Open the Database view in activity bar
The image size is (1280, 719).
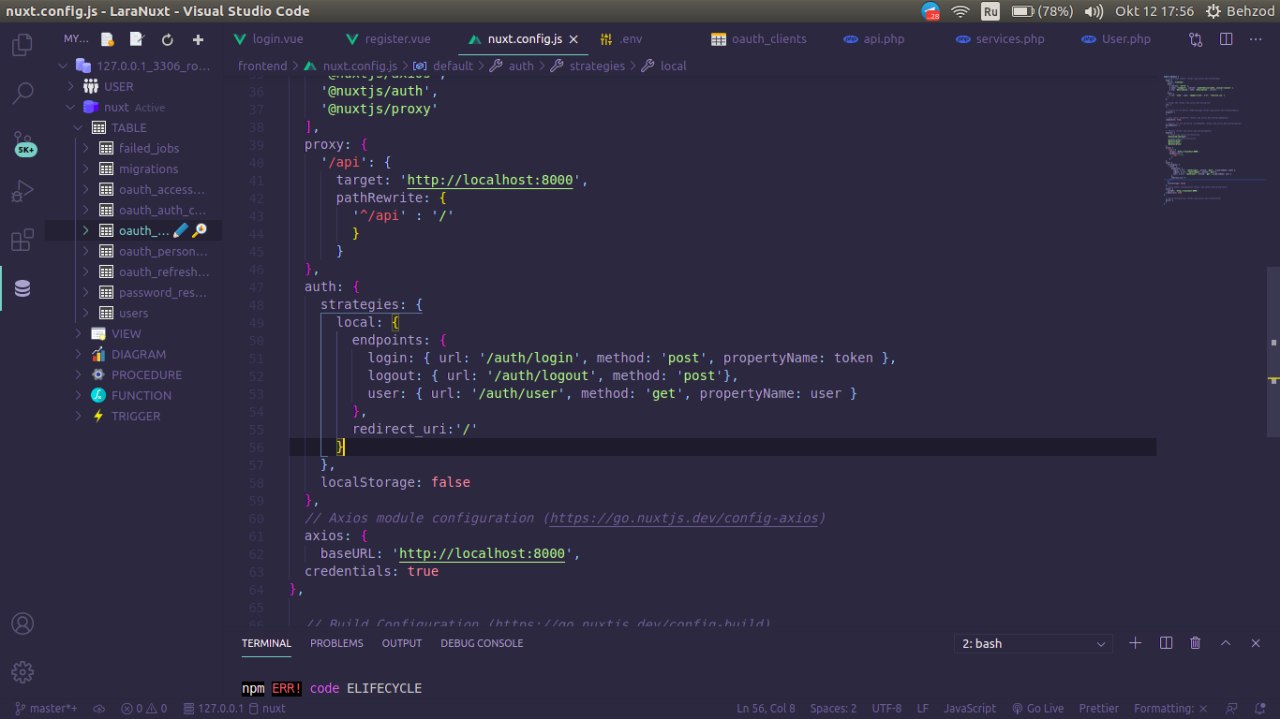[x=22, y=289]
